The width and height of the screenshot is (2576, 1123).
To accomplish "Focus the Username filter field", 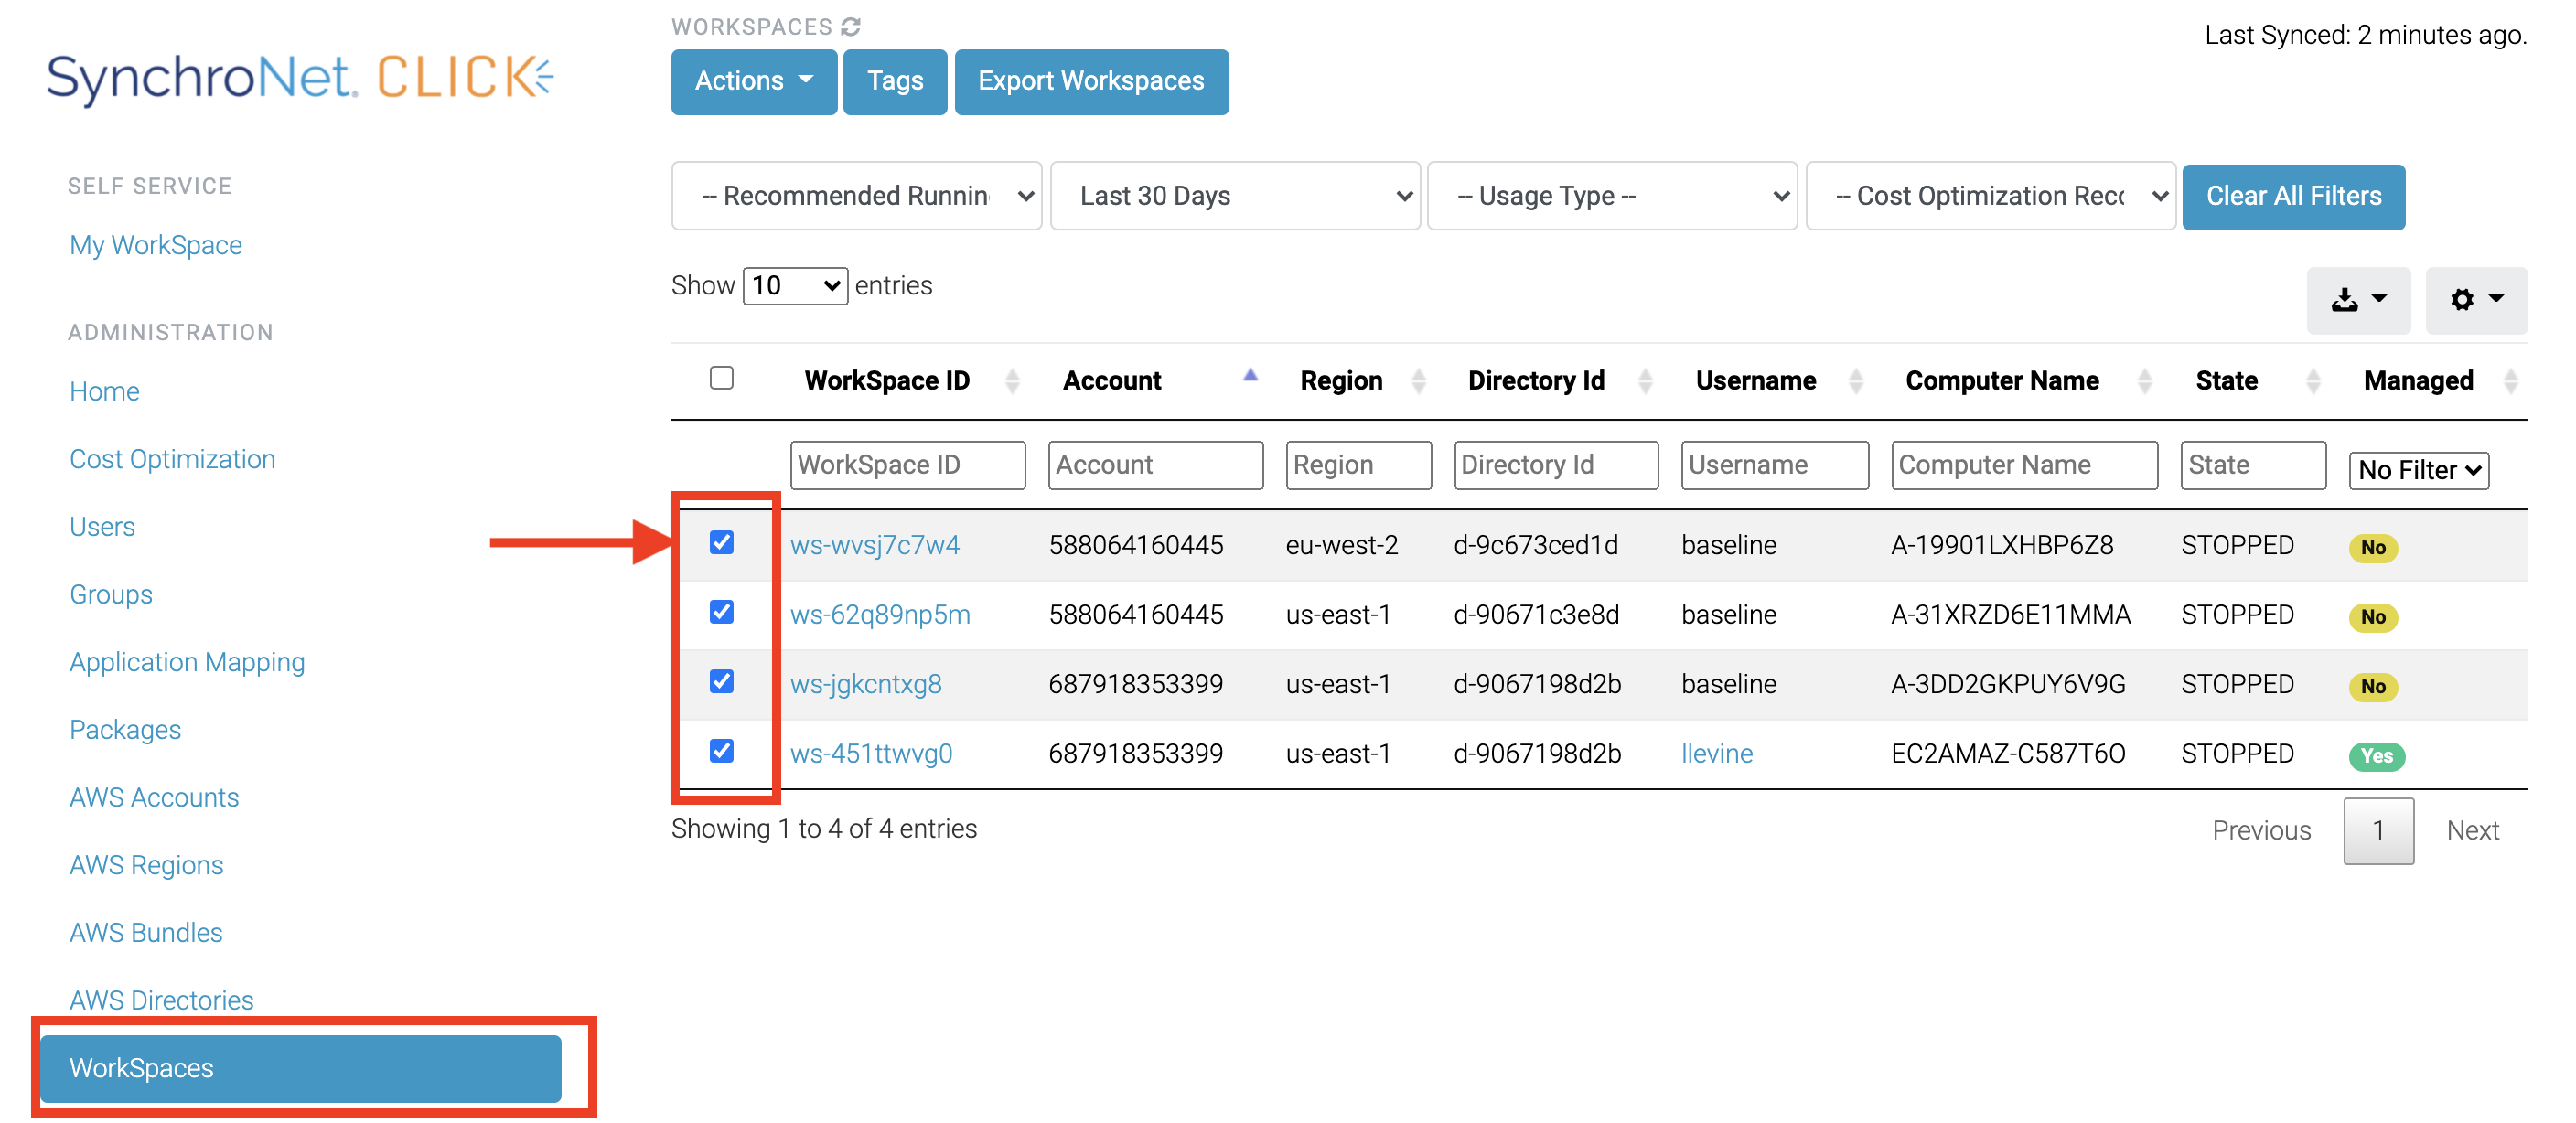I will click(1775, 465).
